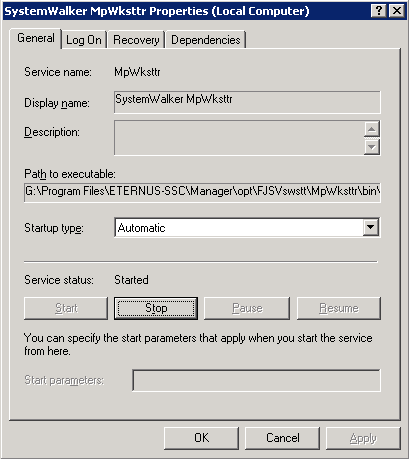The width and height of the screenshot is (409, 459).
Task: Open the Log On tab
Action: coord(84,40)
